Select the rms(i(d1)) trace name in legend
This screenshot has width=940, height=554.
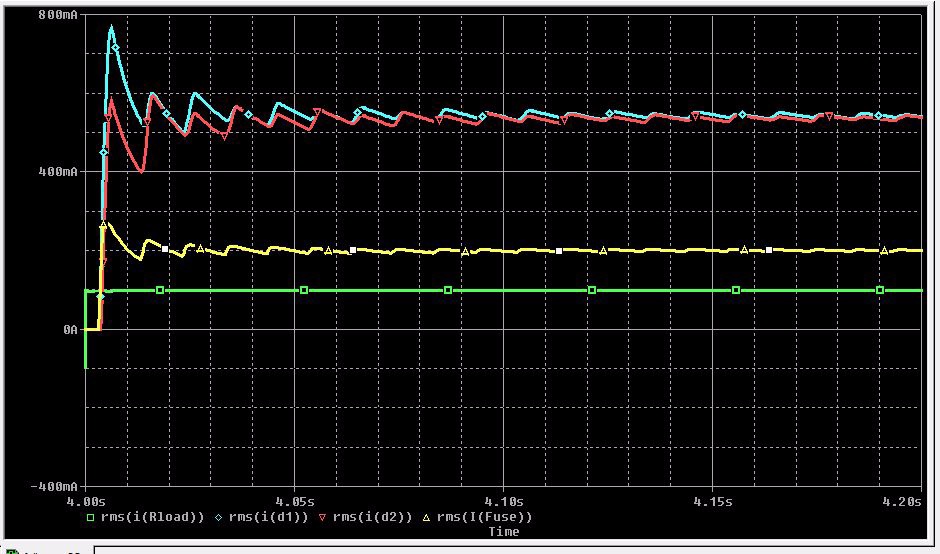pos(267,517)
